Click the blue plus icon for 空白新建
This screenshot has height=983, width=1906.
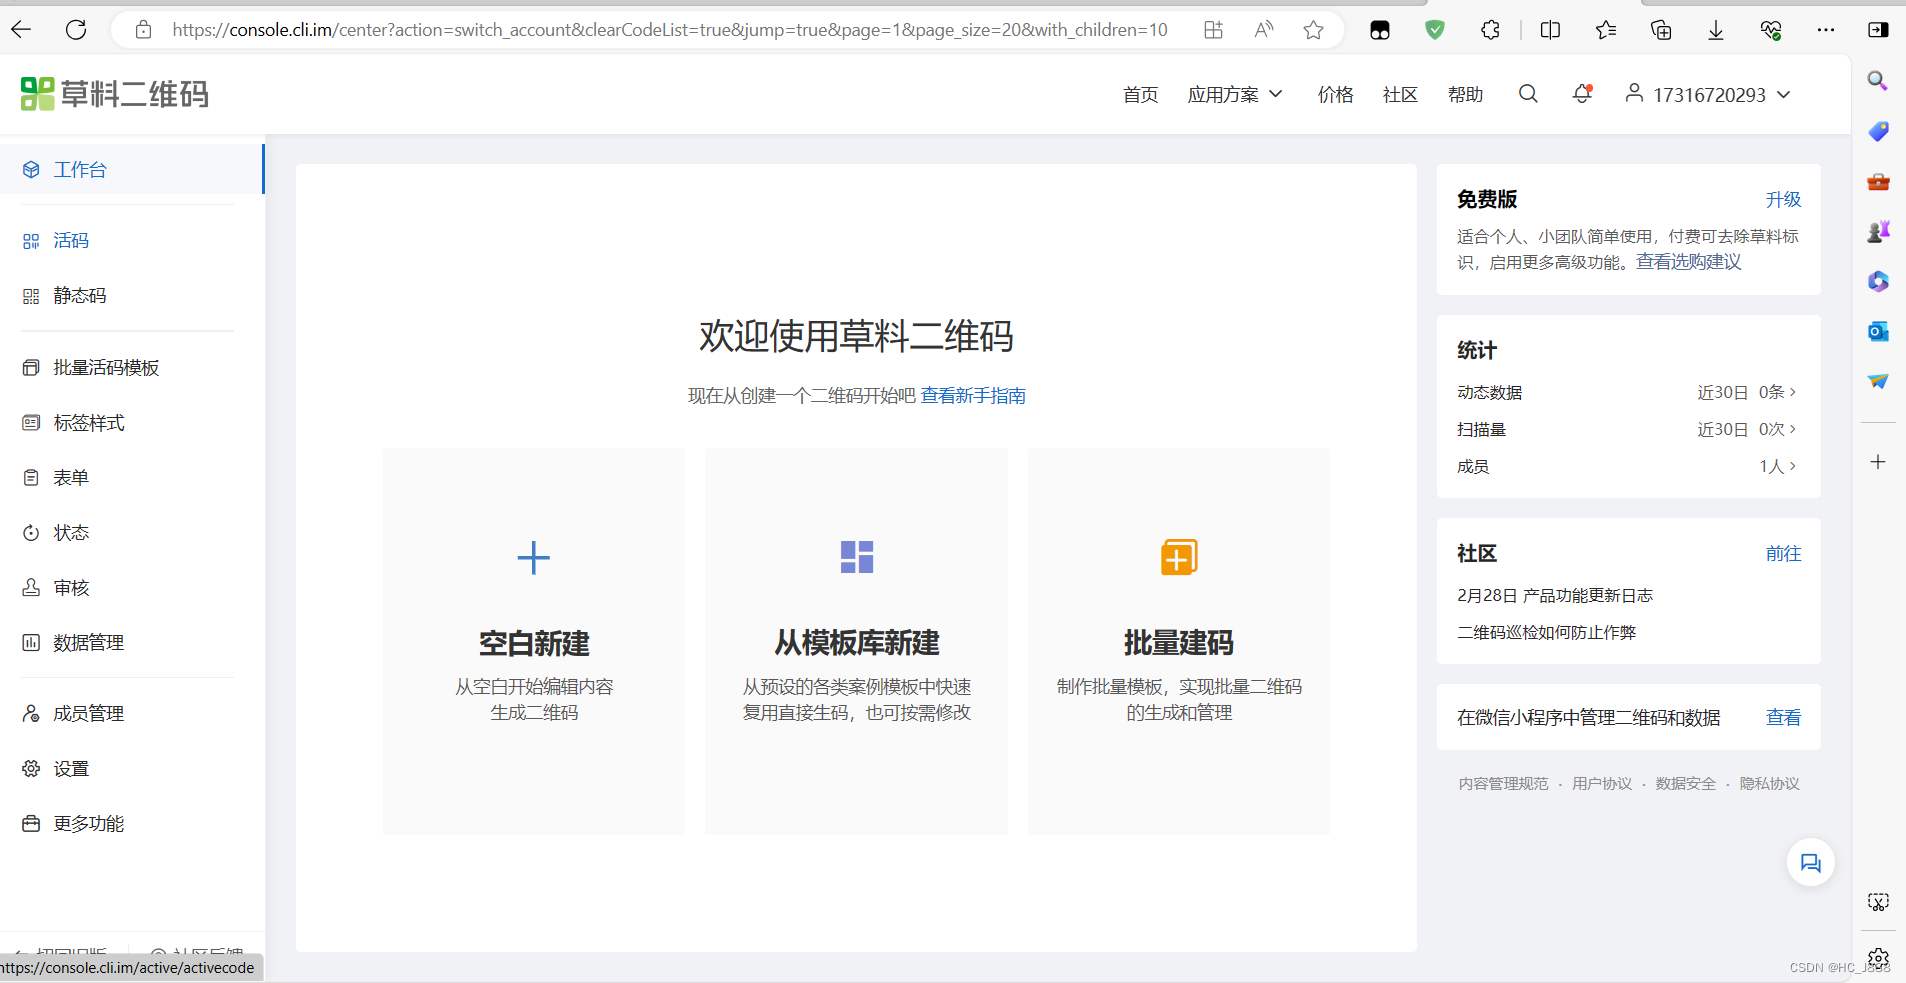[534, 557]
